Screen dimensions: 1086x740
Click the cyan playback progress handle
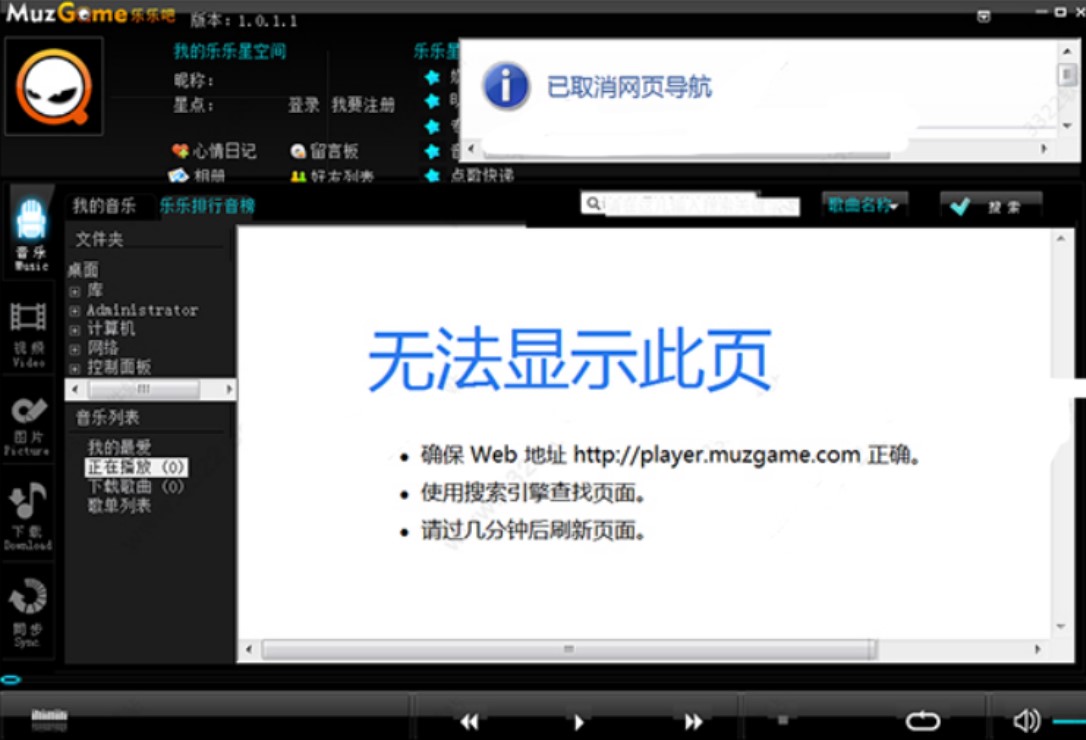coord(11,680)
